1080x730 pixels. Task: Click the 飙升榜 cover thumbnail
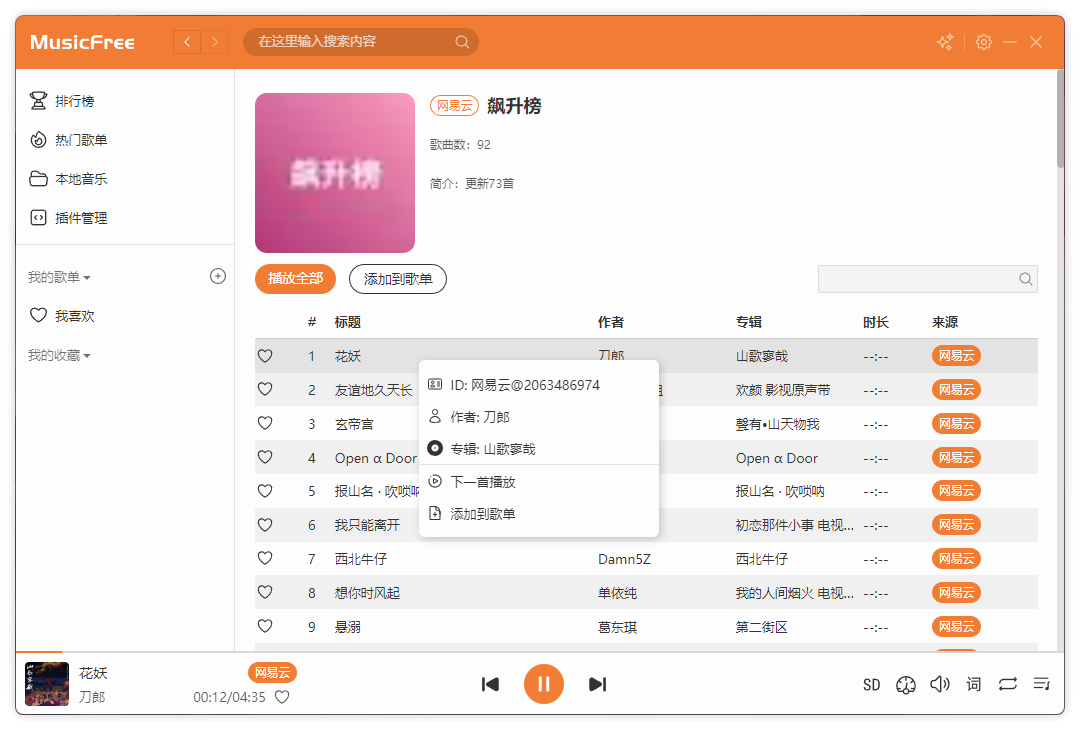(335, 173)
